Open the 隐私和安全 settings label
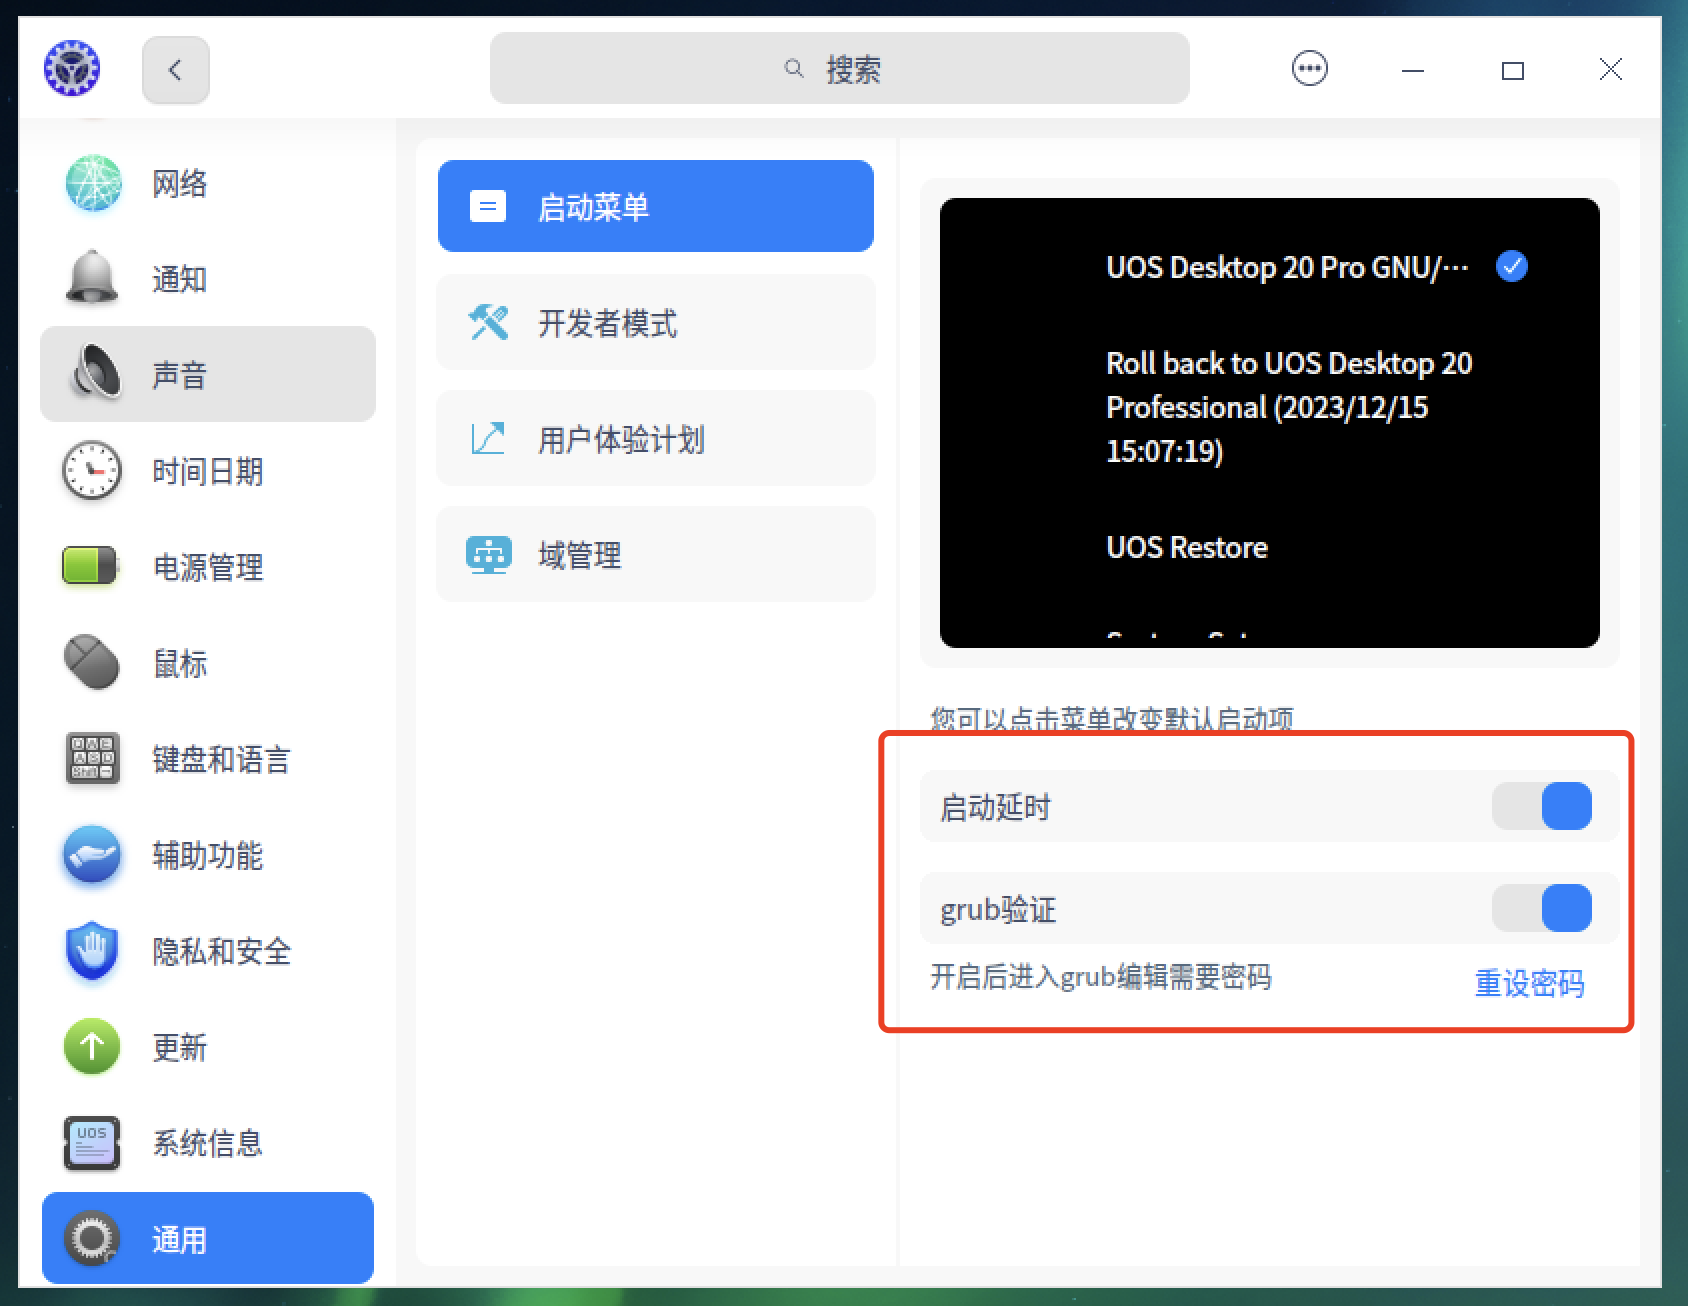 tap(221, 951)
